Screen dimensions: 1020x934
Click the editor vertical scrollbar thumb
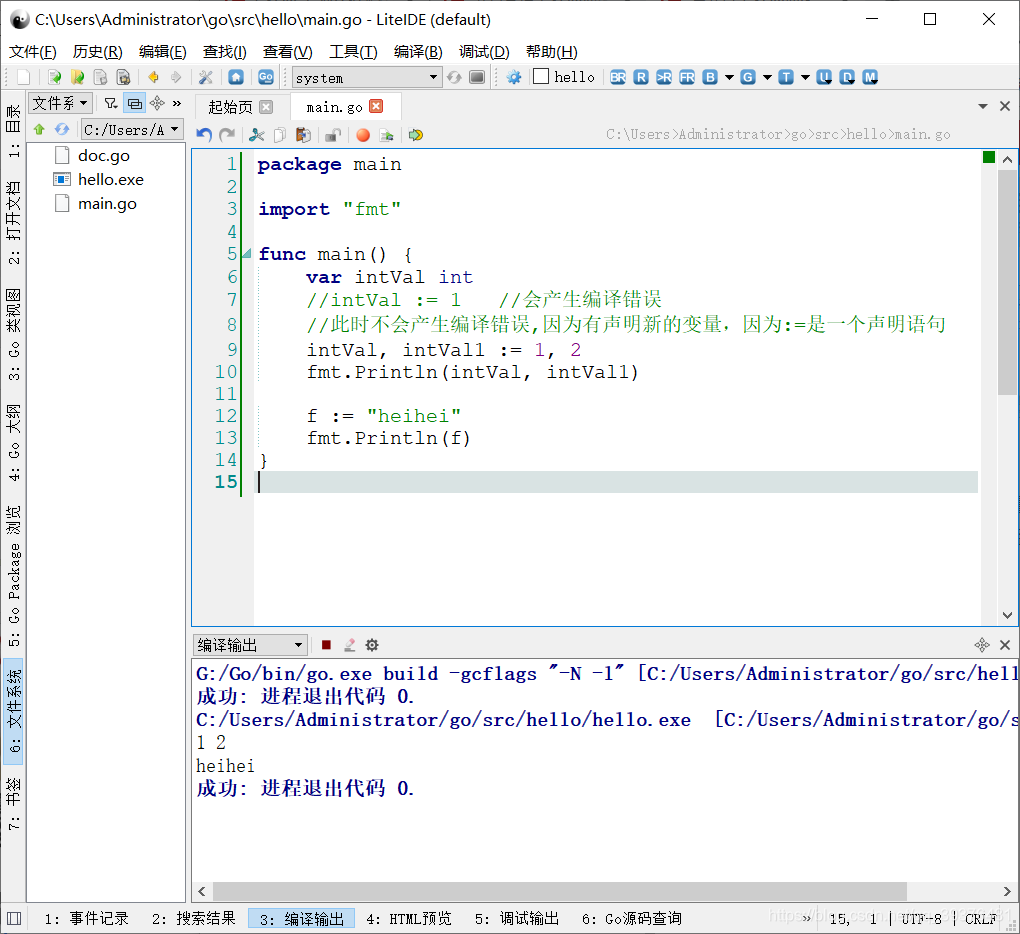(1007, 282)
